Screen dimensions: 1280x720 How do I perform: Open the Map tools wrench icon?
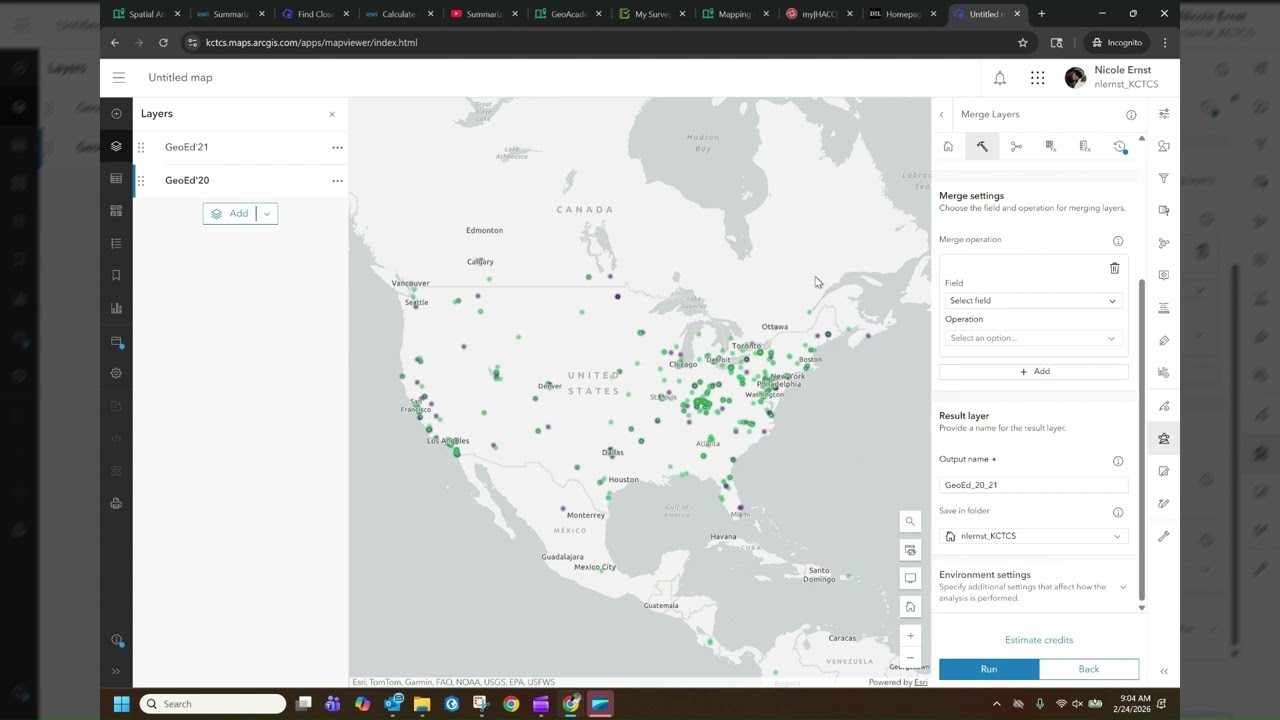[1164, 536]
